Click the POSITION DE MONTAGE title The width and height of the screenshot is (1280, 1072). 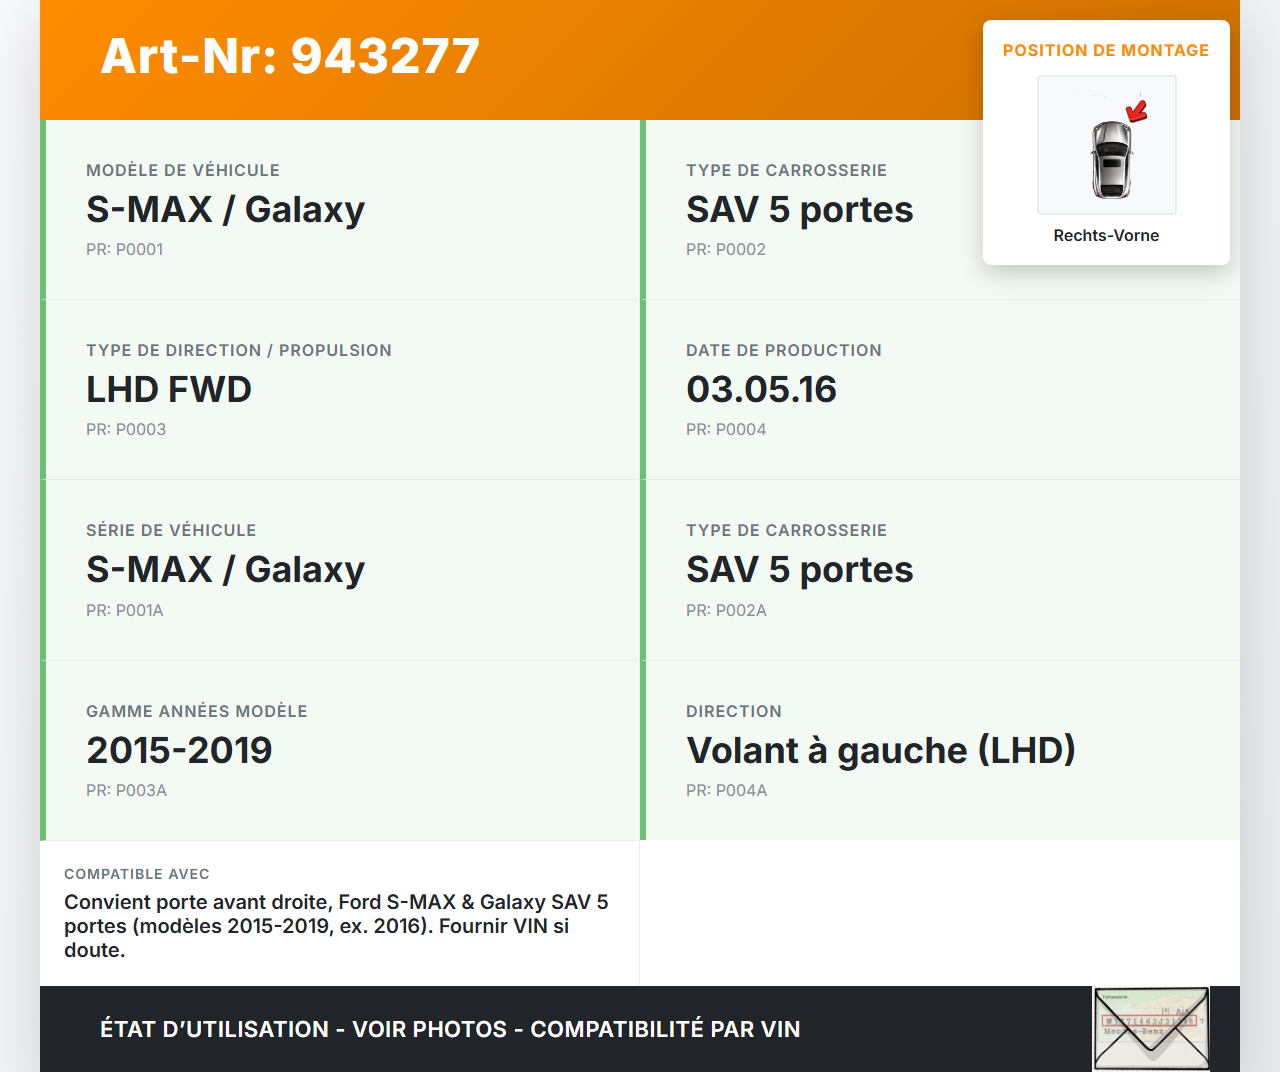pyautogui.click(x=1106, y=50)
